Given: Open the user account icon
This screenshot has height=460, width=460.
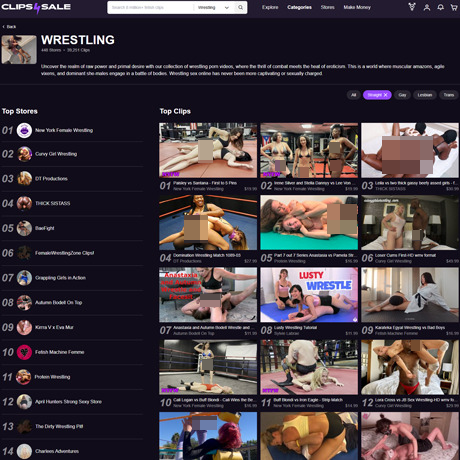Looking at the screenshot, I should [427, 7].
